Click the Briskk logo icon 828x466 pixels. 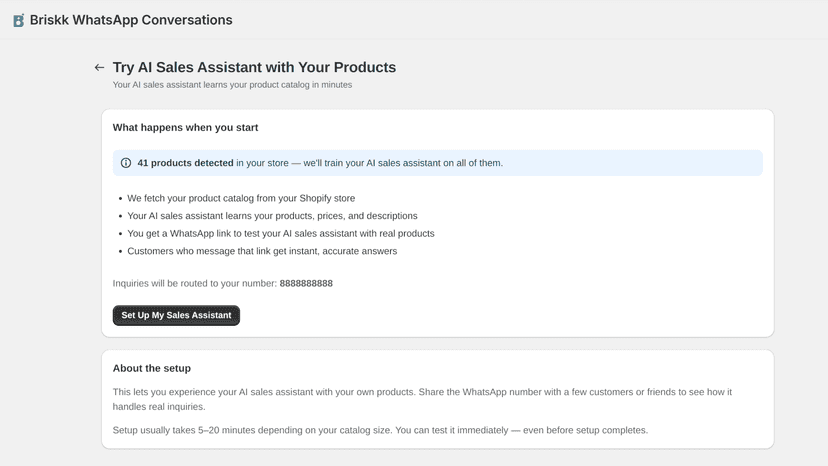18,20
